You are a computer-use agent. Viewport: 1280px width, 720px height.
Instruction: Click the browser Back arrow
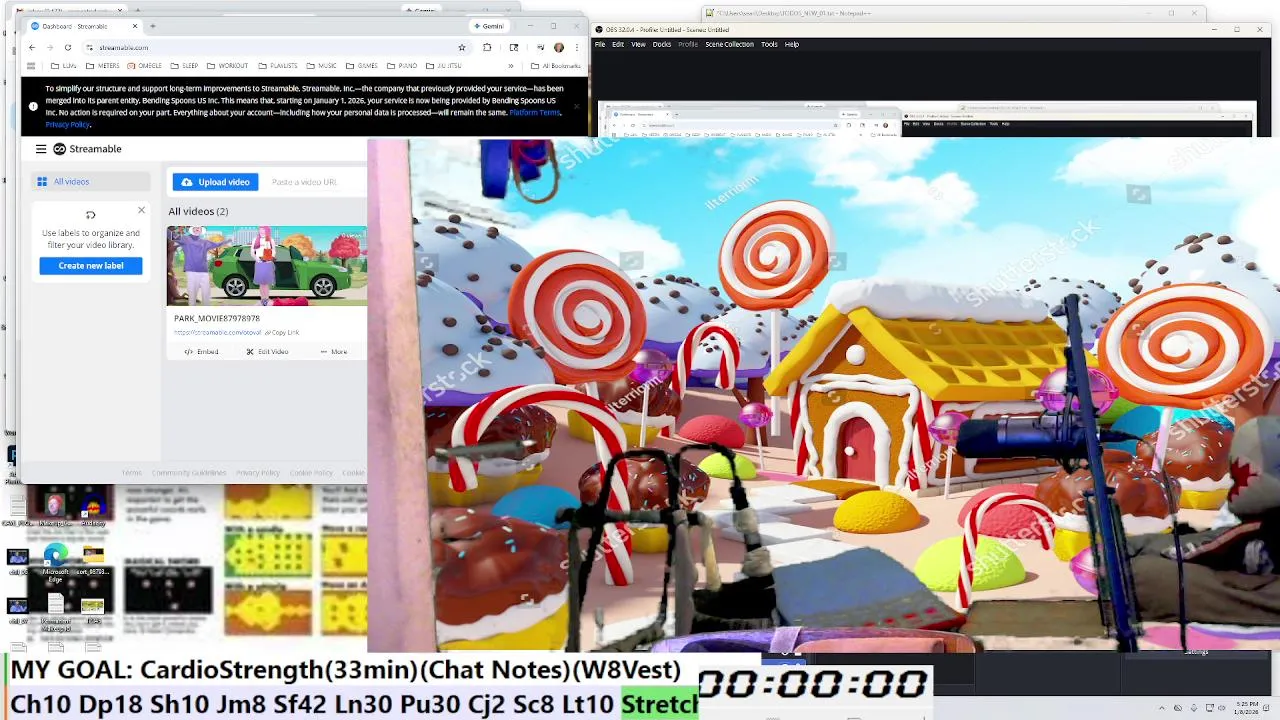point(32,48)
